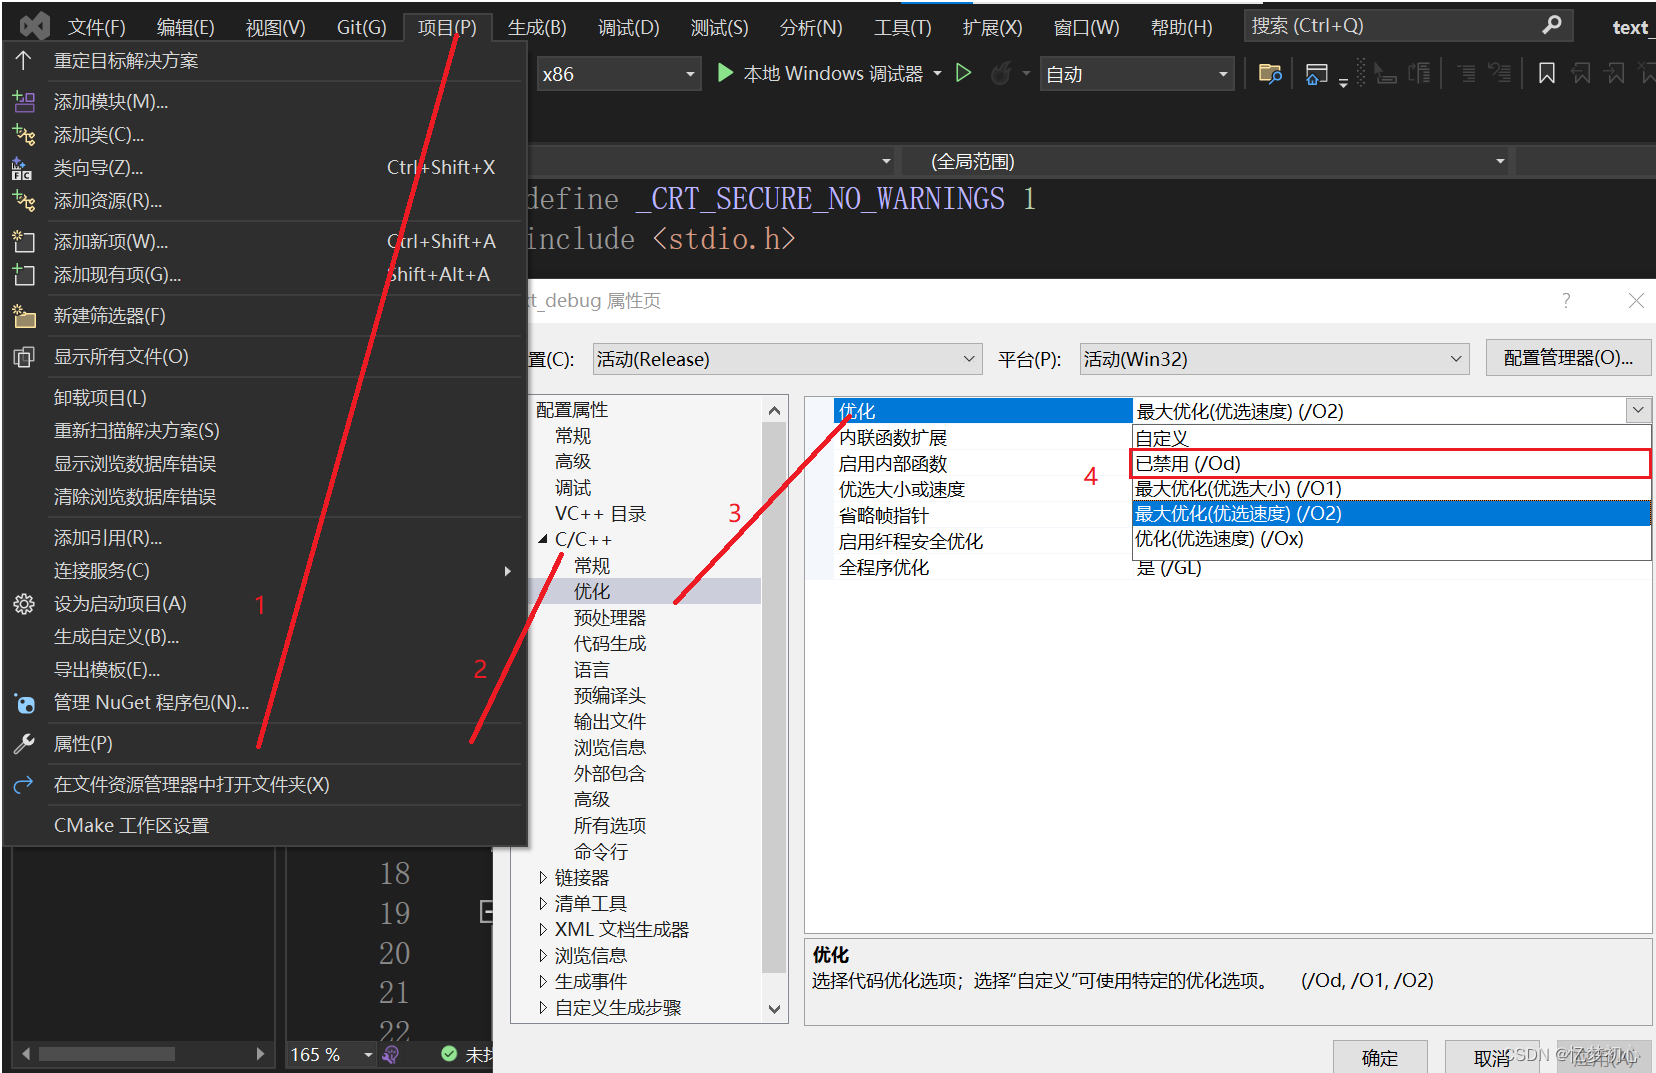
Task: Open the 工具(T) menu
Action: 902,27
